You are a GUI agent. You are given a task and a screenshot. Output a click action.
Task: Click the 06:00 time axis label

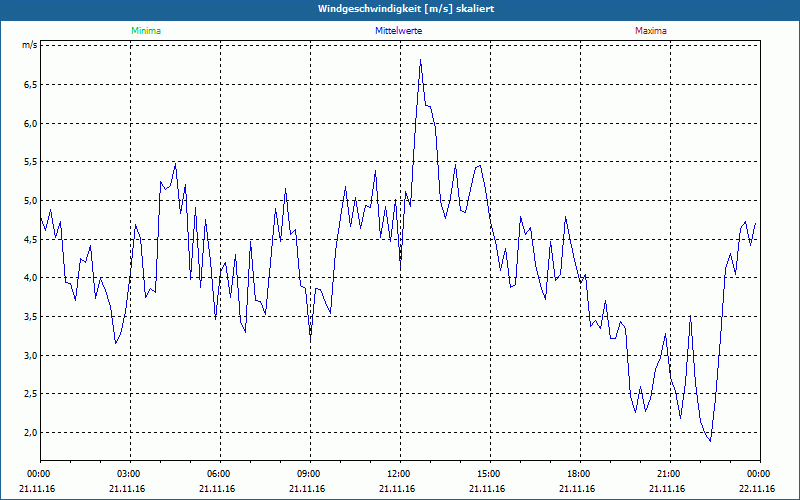pos(218,474)
